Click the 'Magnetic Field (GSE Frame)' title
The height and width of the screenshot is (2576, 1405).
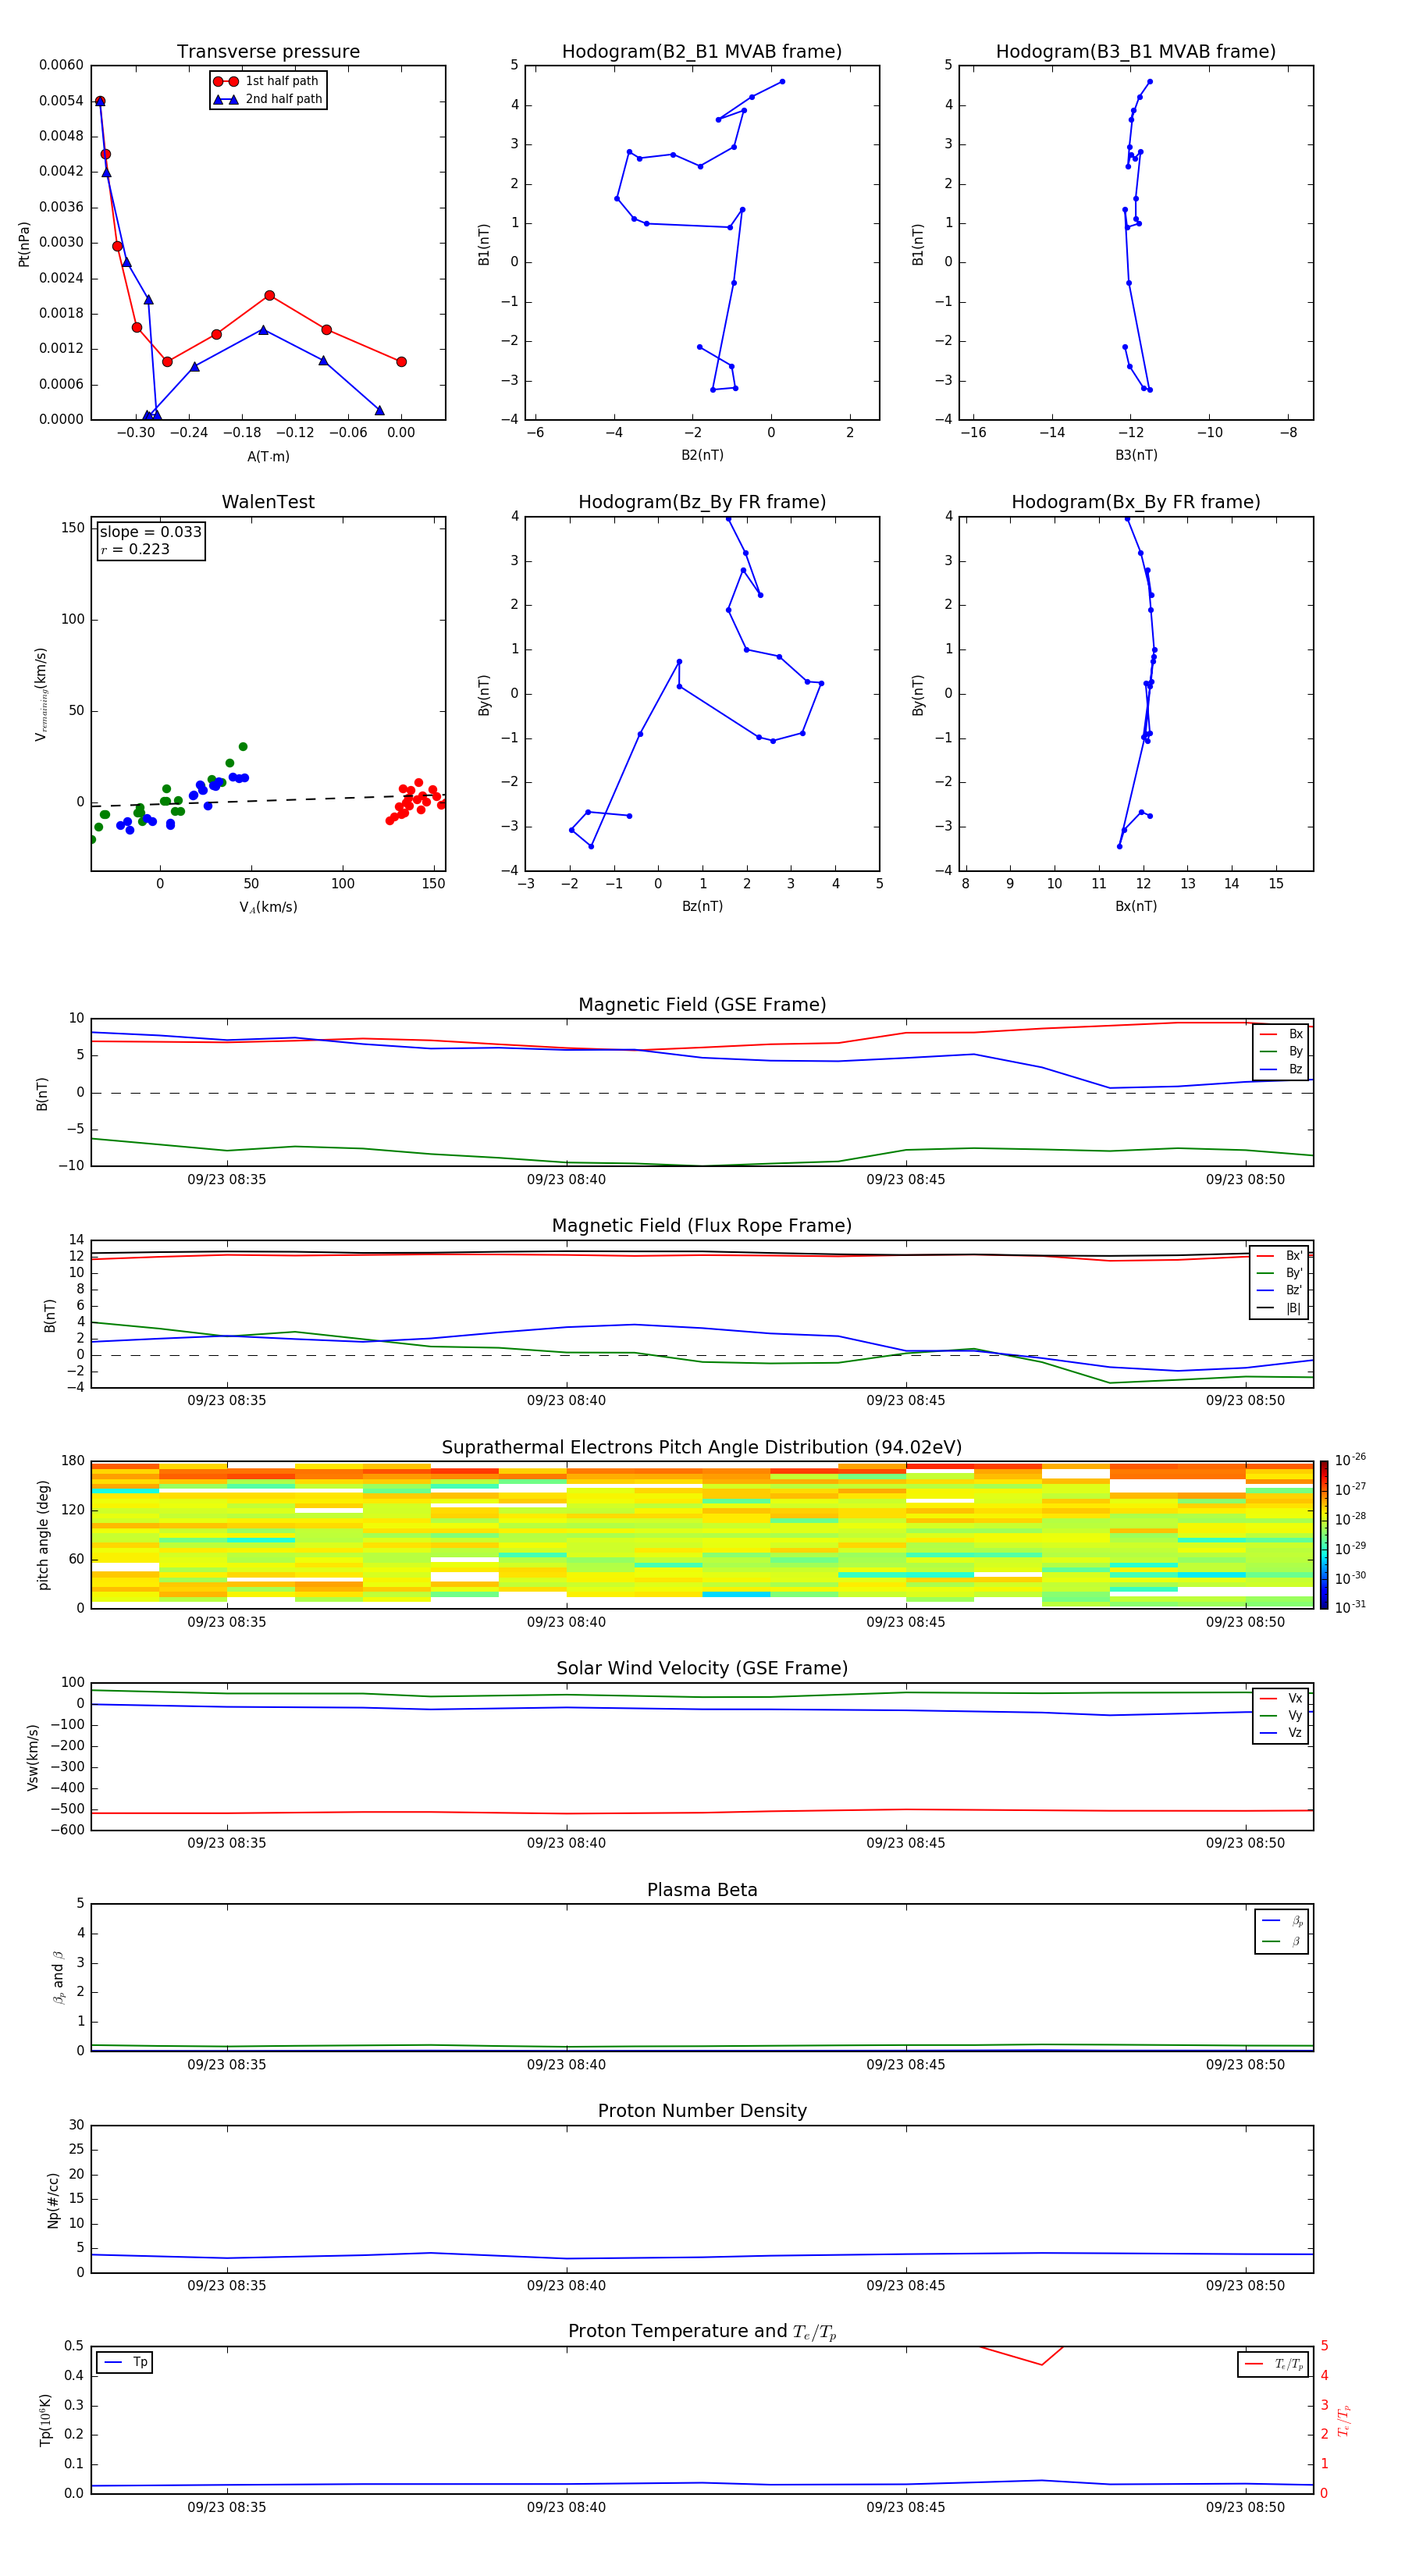pyautogui.click(x=702, y=1005)
